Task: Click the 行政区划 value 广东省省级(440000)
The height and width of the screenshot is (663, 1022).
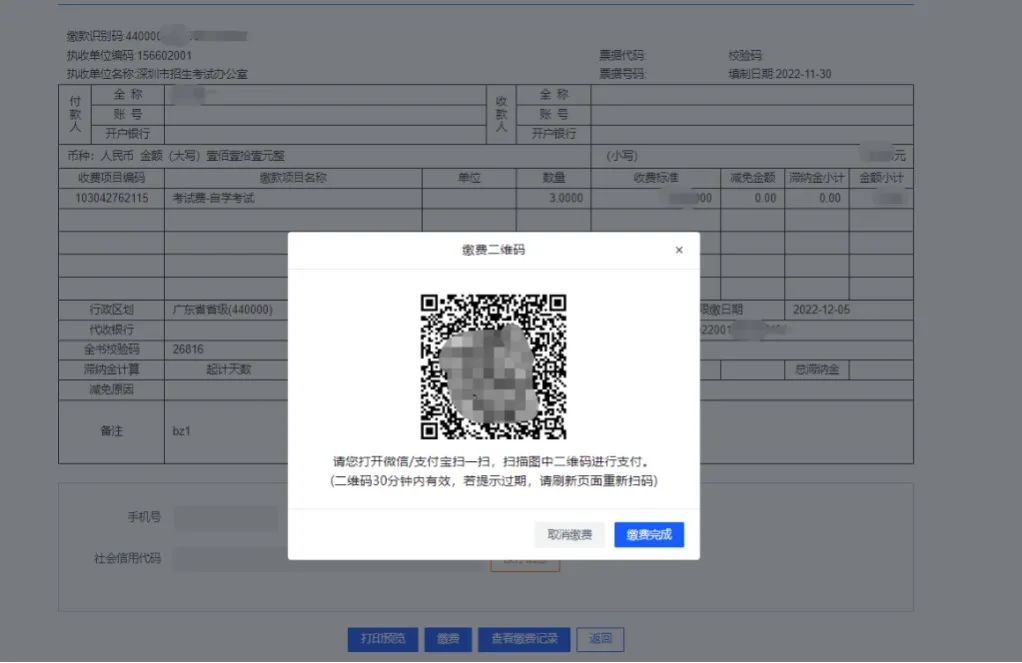Action: [222, 310]
